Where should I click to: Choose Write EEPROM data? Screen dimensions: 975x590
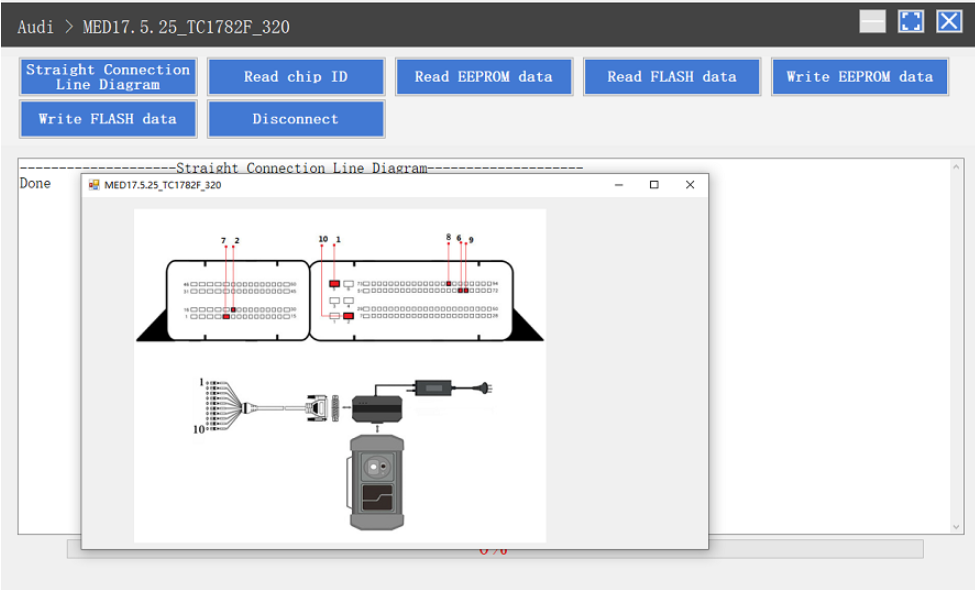point(860,77)
